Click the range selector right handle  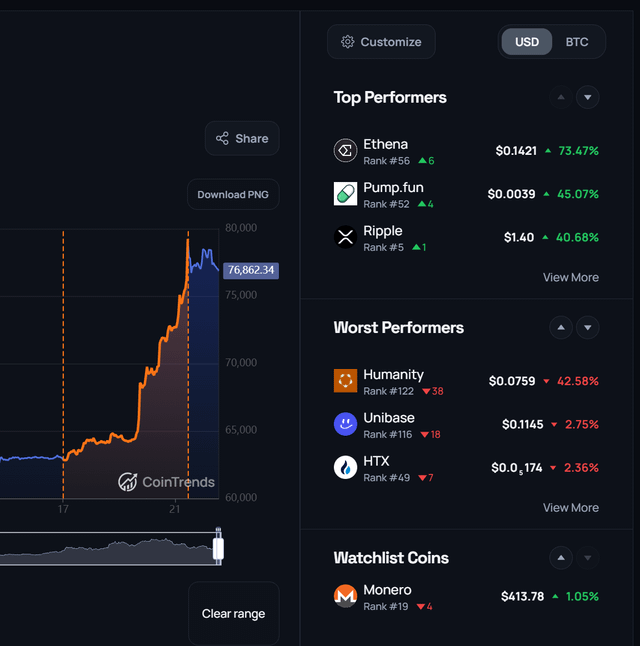pos(218,547)
